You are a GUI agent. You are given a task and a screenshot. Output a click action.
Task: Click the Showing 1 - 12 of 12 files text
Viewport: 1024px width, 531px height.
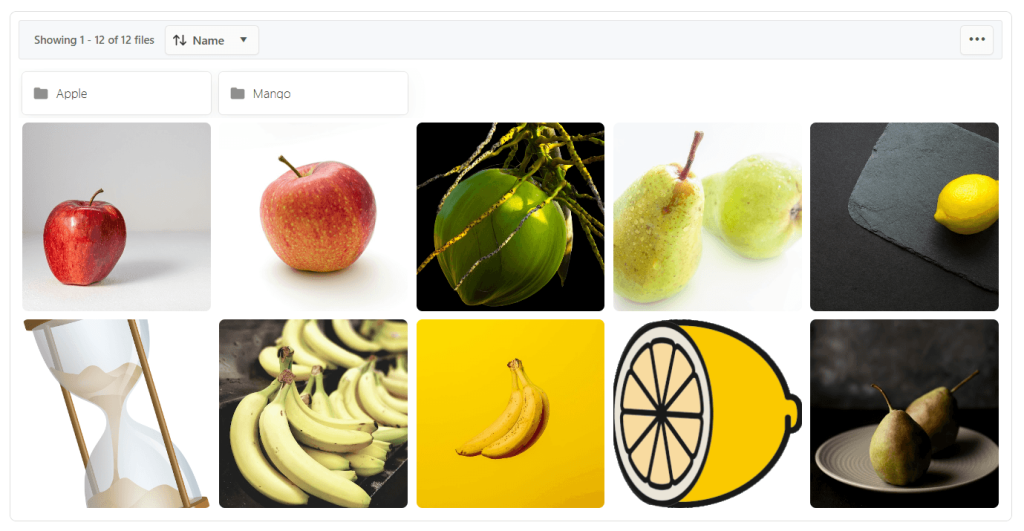tap(94, 40)
